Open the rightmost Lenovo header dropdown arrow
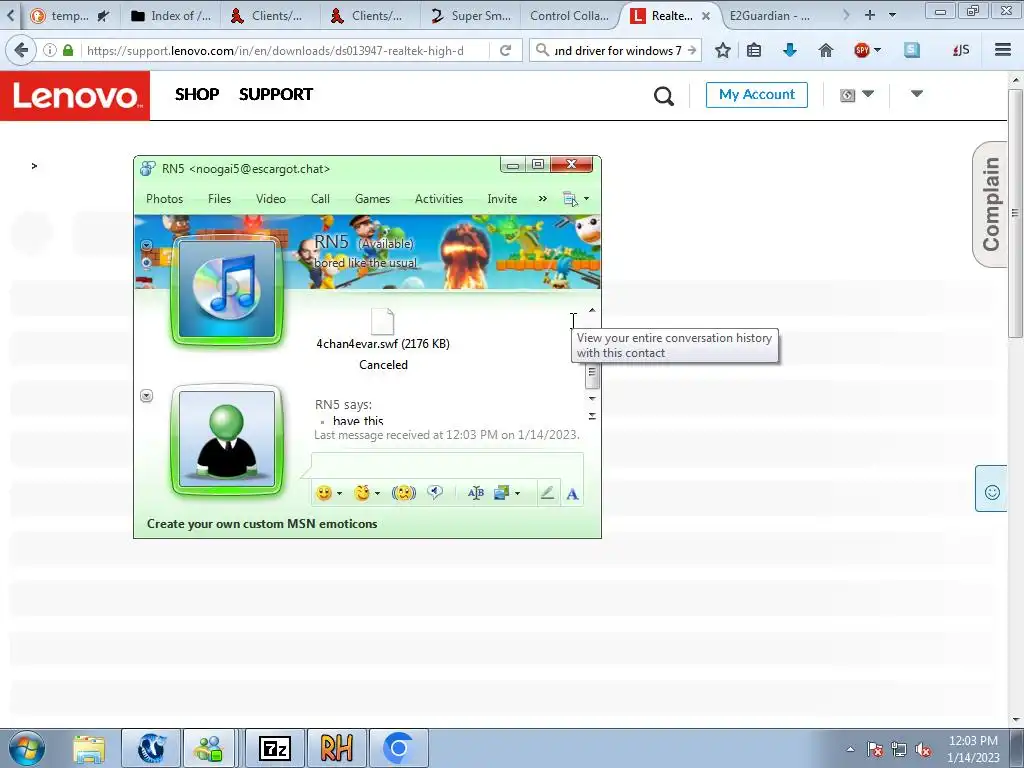 [917, 94]
